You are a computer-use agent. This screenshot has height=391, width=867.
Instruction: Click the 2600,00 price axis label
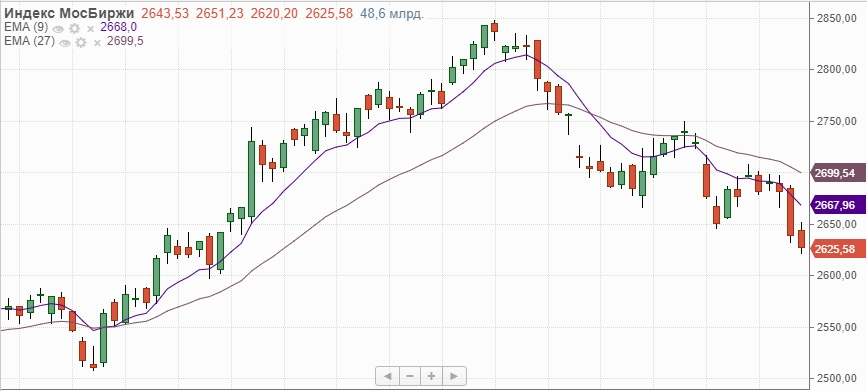pyautogui.click(x=837, y=275)
